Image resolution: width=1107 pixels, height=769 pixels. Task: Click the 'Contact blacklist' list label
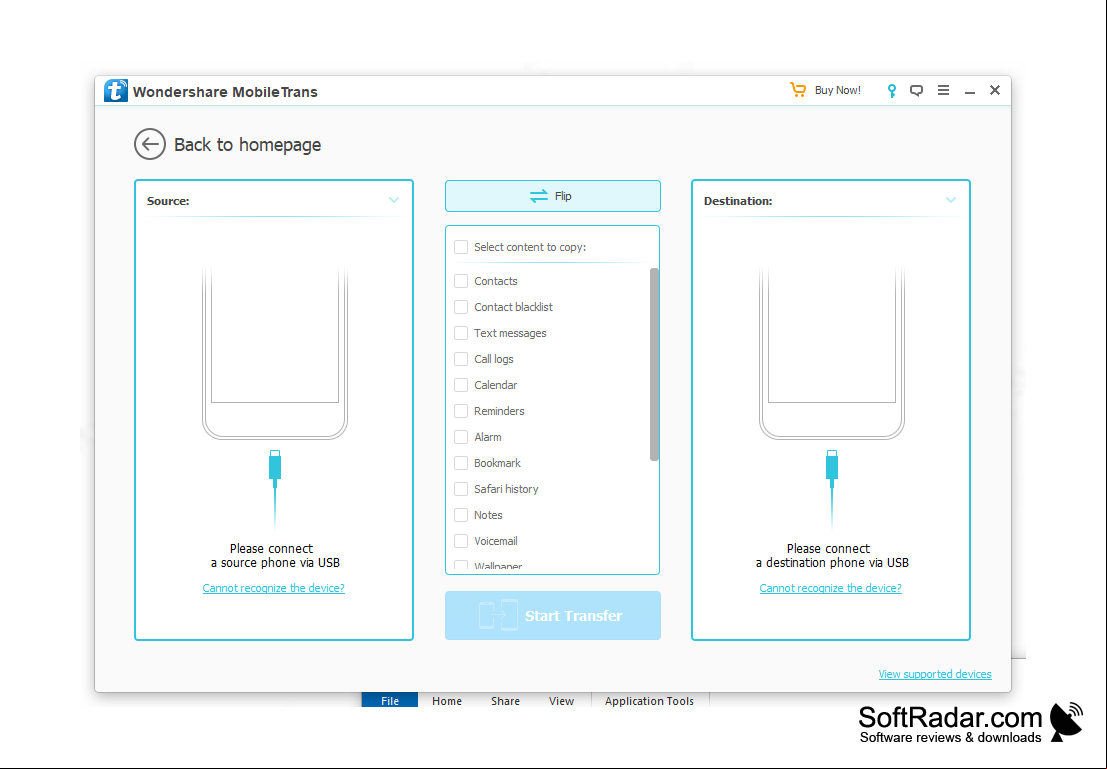513,307
